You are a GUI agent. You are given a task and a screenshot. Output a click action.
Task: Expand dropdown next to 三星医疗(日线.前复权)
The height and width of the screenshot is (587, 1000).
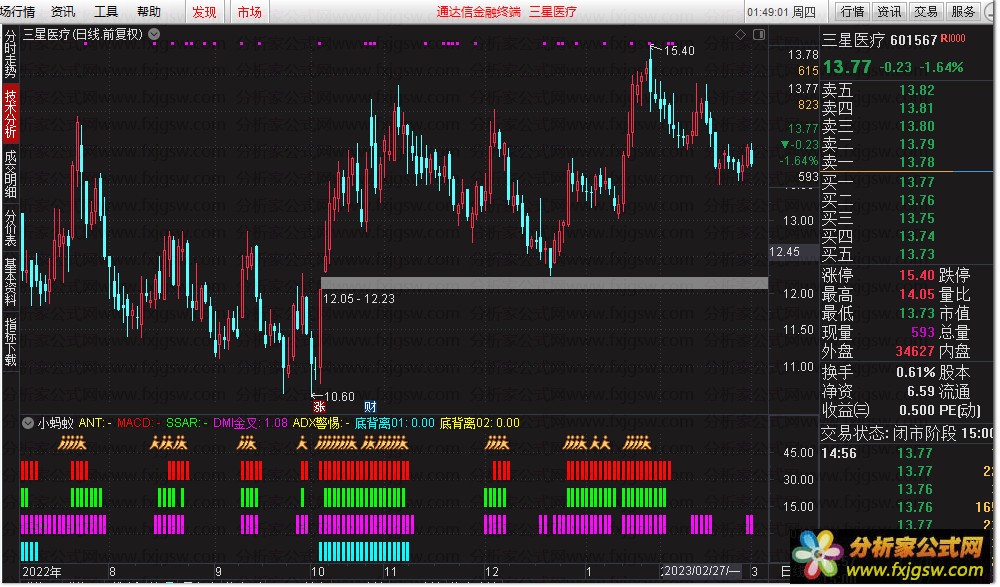click(154, 34)
